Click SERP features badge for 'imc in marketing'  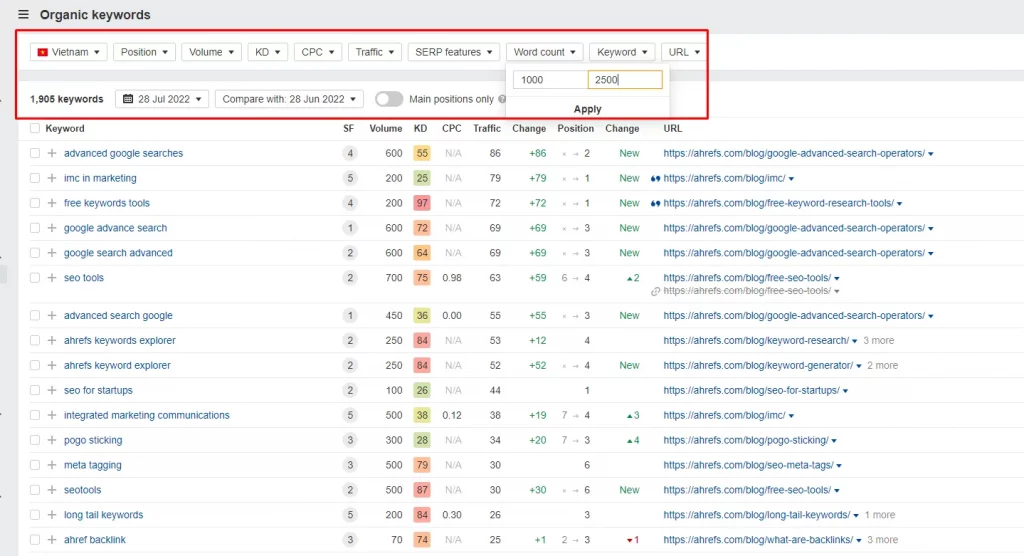point(350,178)
